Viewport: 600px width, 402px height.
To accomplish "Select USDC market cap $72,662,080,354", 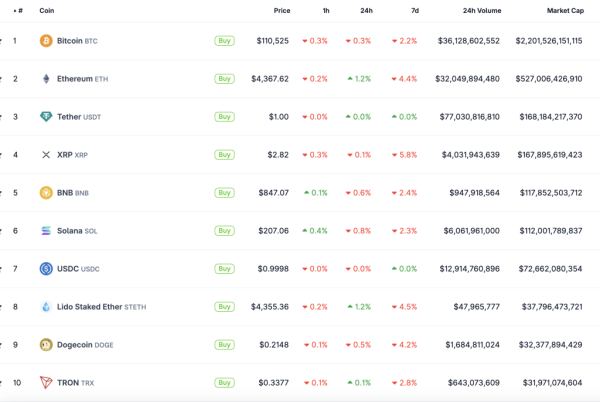I will 550,269.
